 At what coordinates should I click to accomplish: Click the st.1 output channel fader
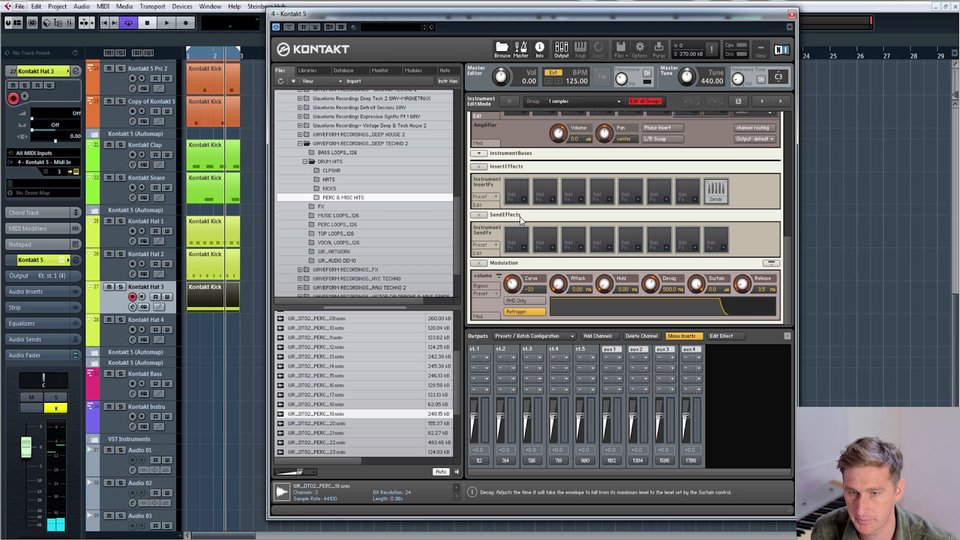[473, 422]
